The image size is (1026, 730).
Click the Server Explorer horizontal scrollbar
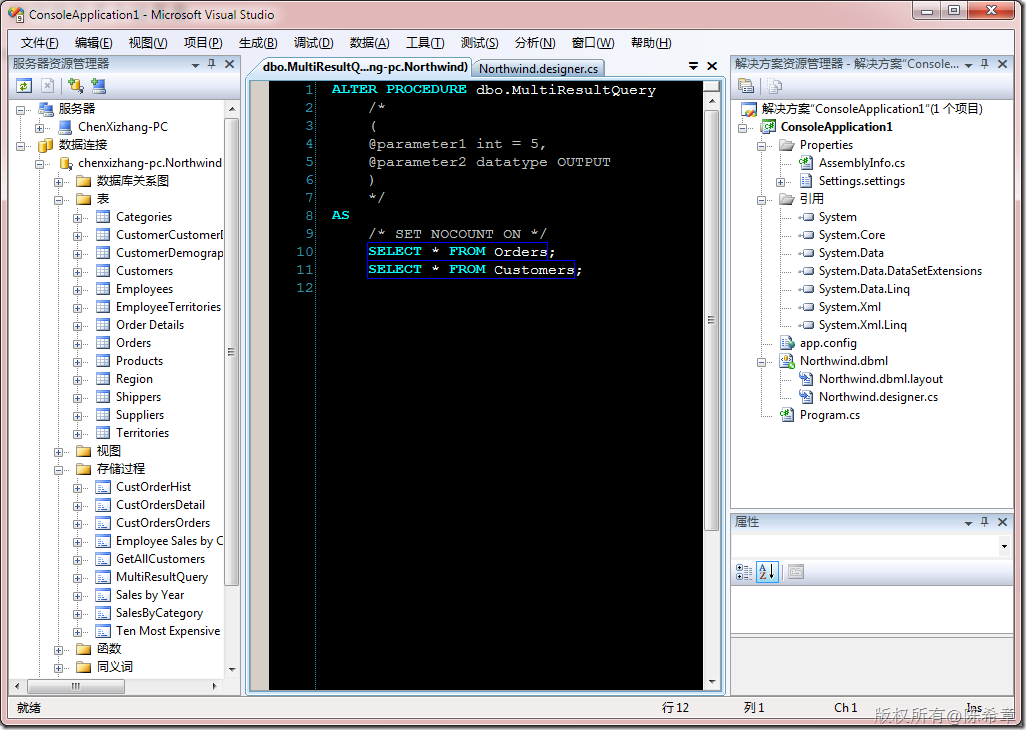tap(76, 686)
